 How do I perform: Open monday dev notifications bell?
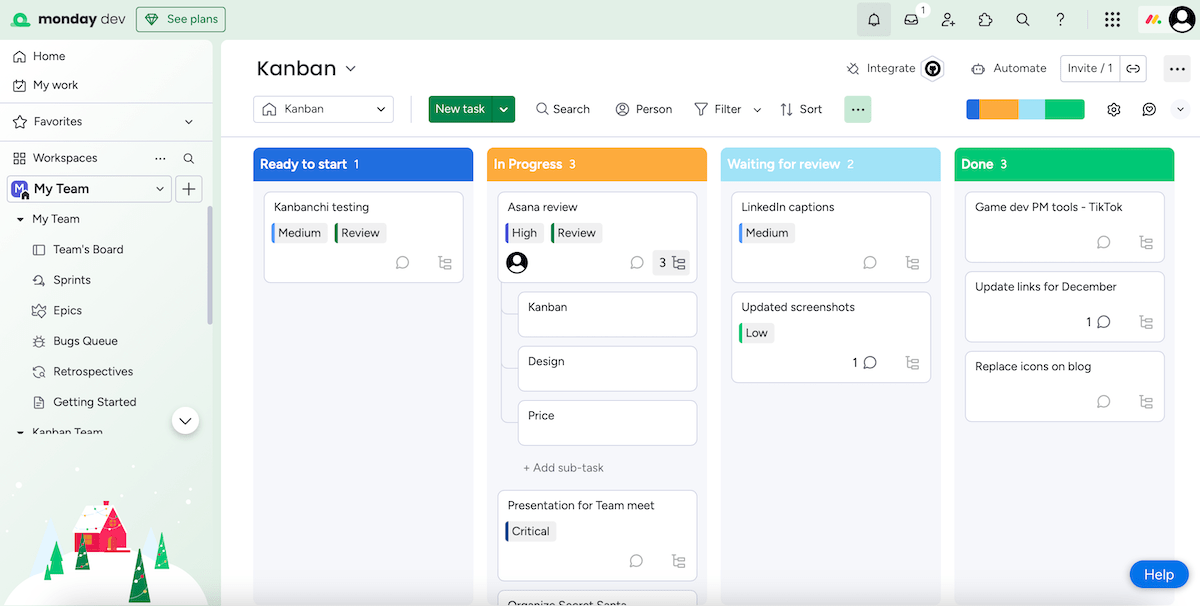pyautogui.click(x=873, y=19)
